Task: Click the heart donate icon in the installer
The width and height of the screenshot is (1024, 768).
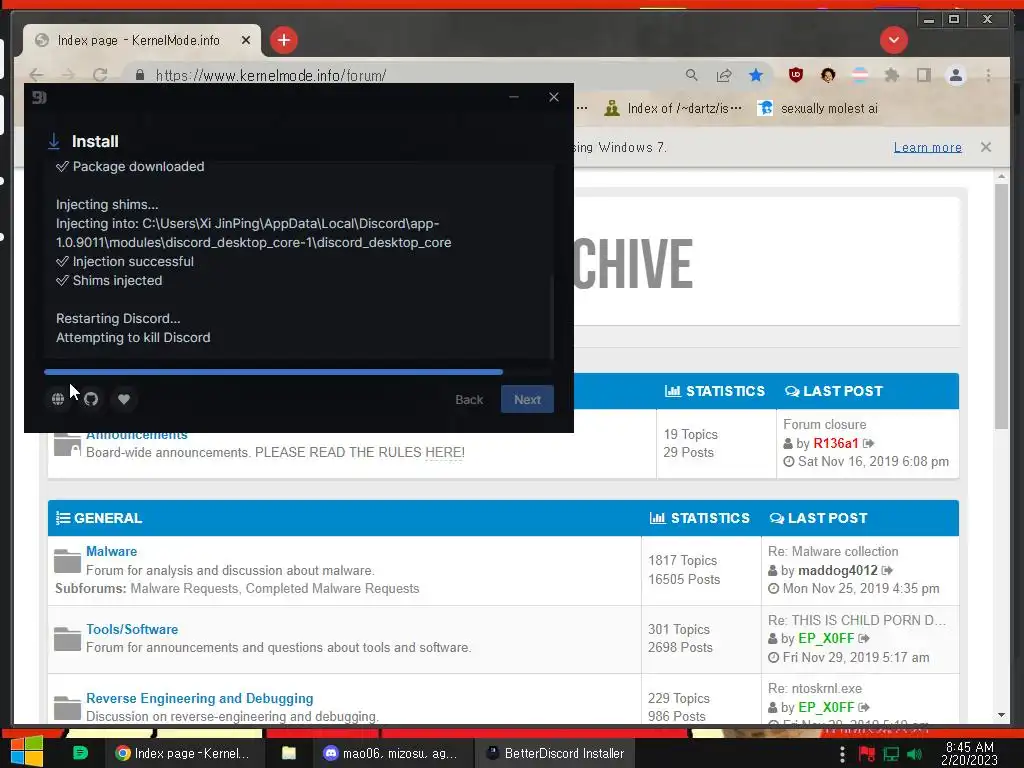Action: tap(124, 399)
